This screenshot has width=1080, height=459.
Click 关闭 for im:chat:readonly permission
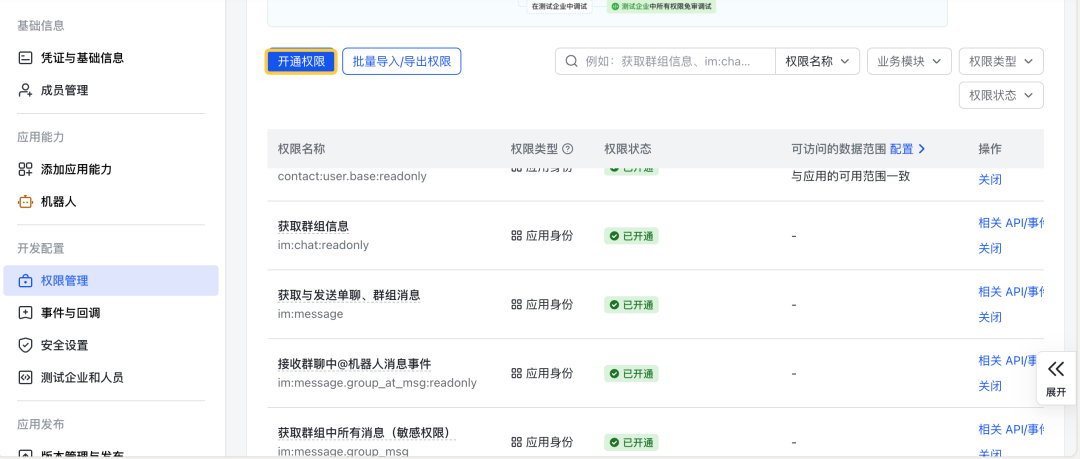pyautogui.click(x=990, y=248)
